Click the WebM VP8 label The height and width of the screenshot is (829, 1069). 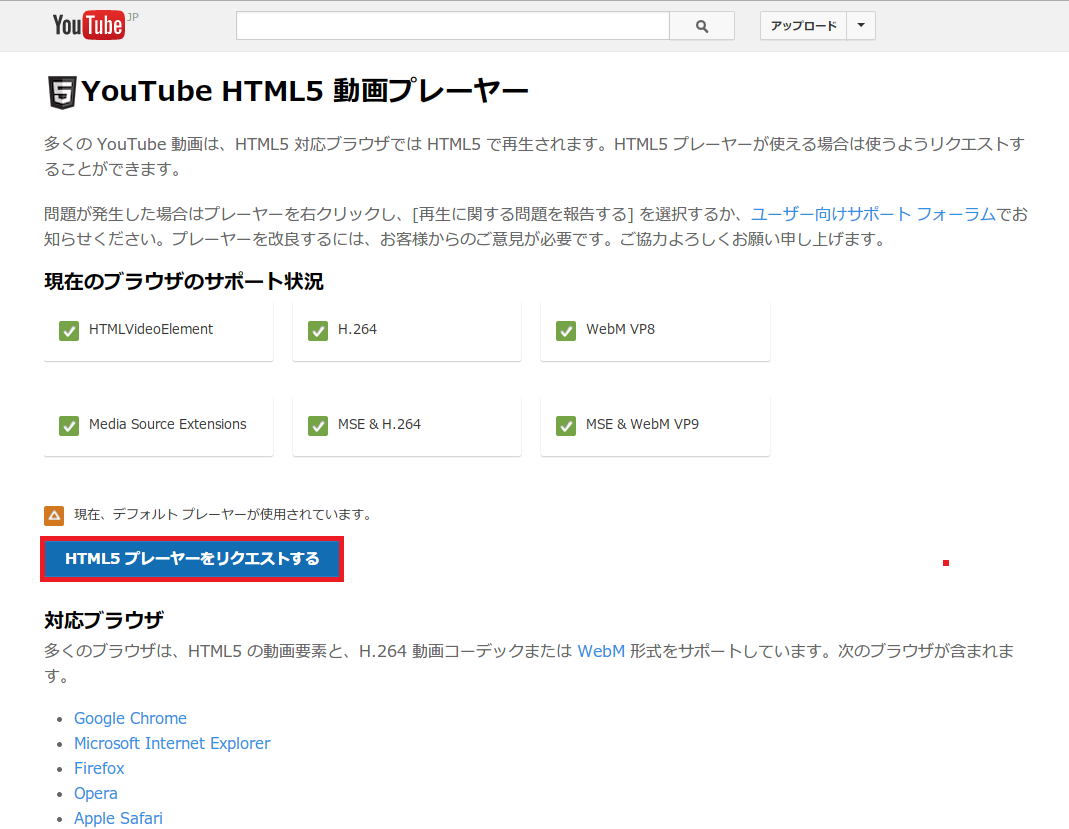(x=620, y=329)
